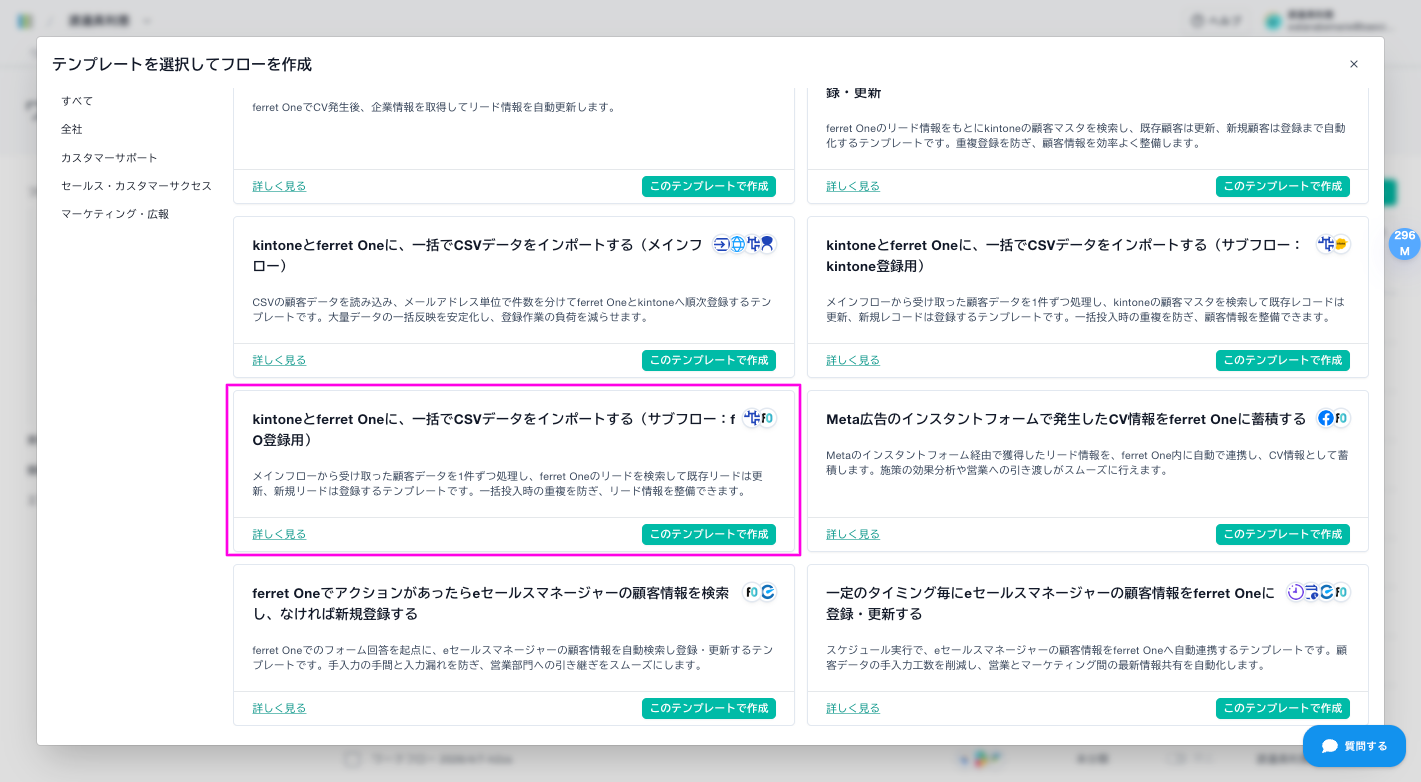Image resolution: width=1421 pixels, height=782 pixels.
Task: Select 全社 category filter
Action: (72, 129)
